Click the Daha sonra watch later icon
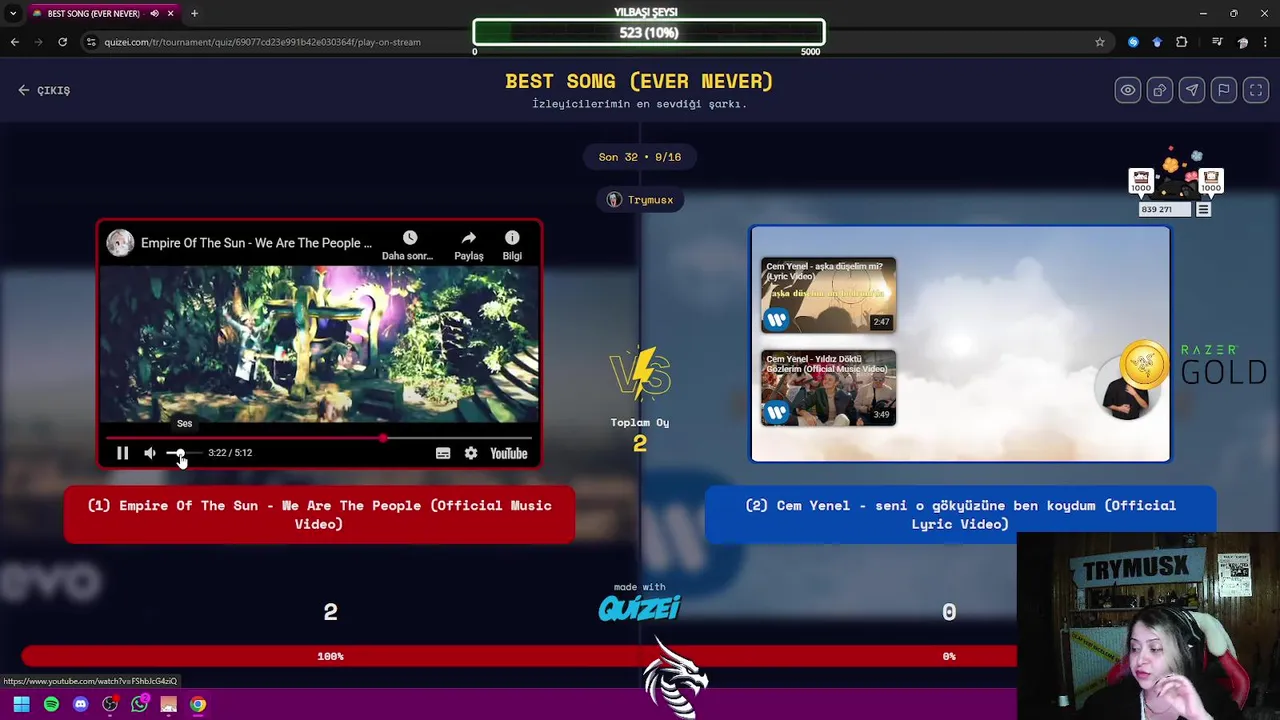1280x720 pixels. 409,238
